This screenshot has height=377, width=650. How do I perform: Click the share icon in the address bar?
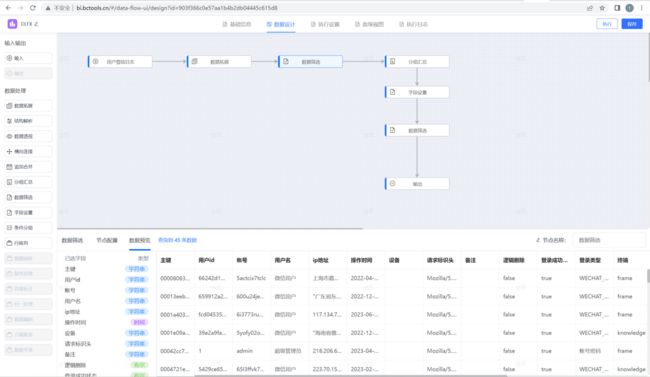point(590,8)
